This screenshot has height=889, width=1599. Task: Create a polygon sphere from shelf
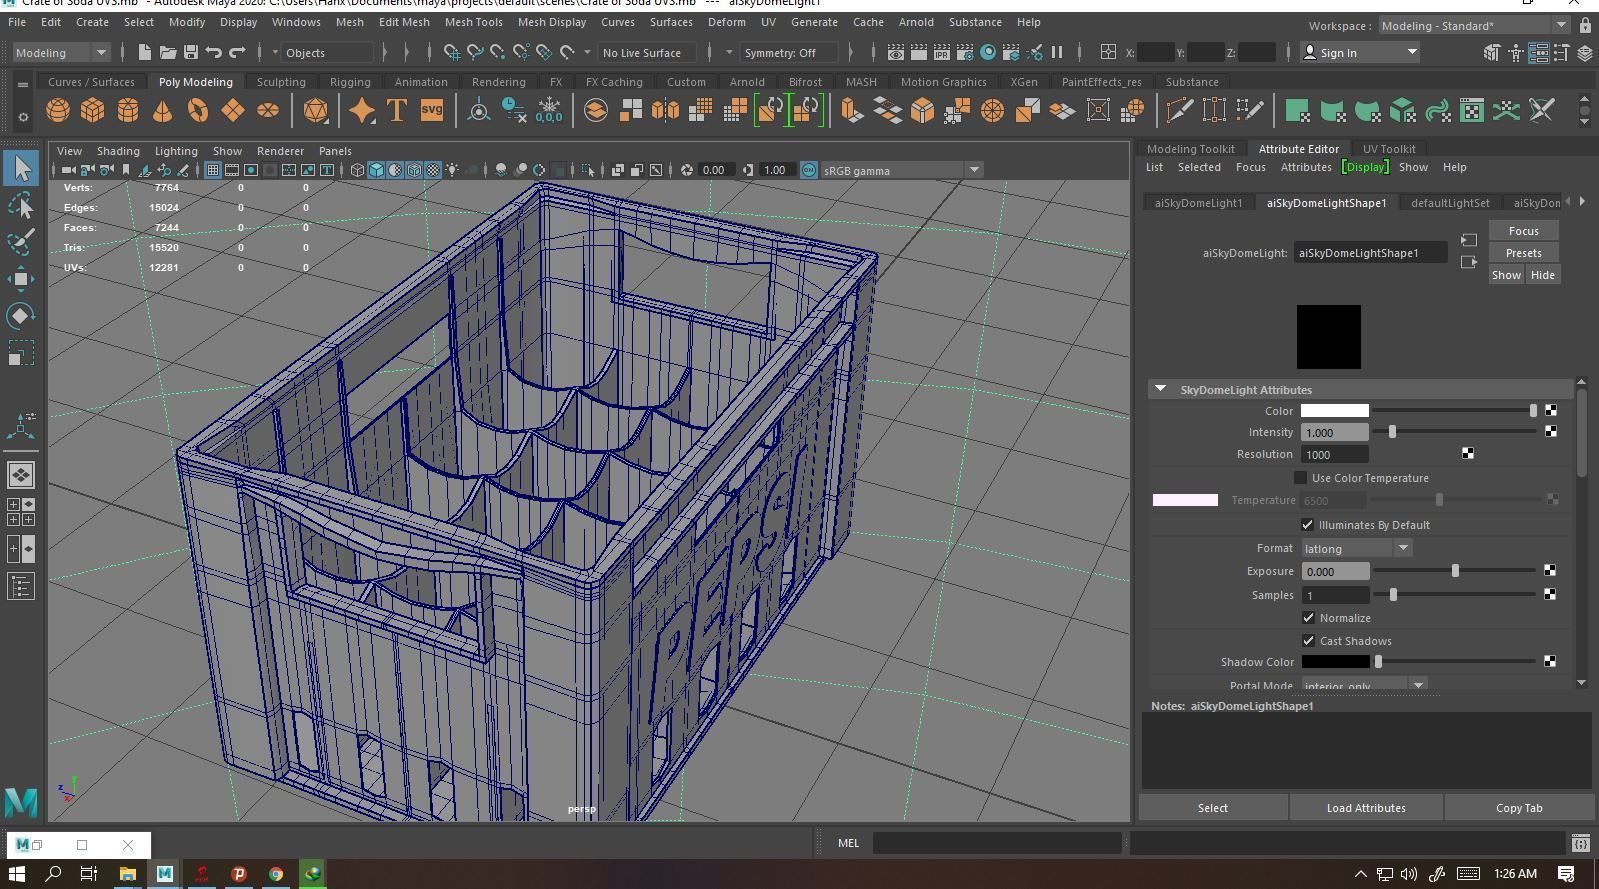[58, 110]
